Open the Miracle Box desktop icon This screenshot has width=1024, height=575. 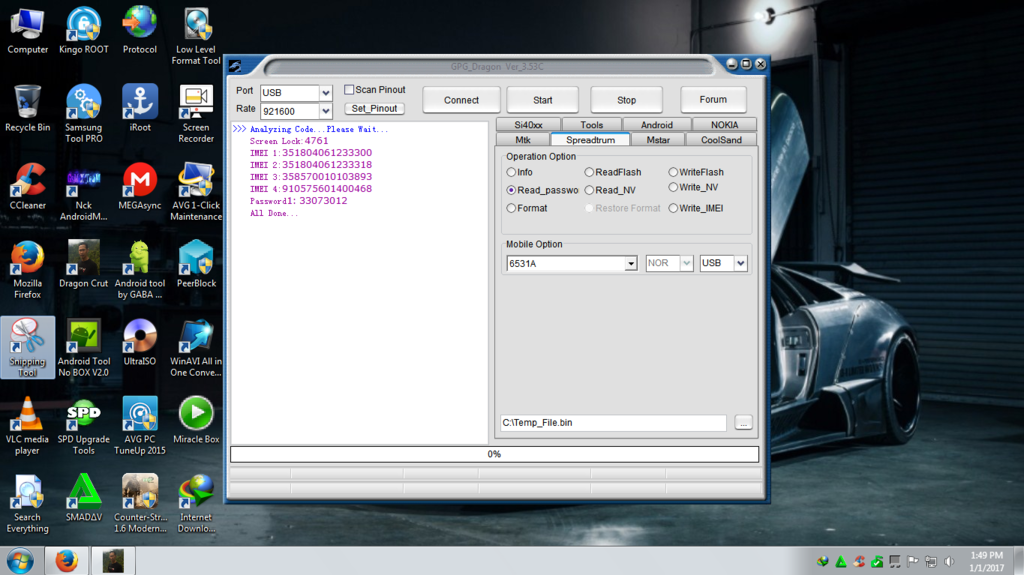click(196, 415)
